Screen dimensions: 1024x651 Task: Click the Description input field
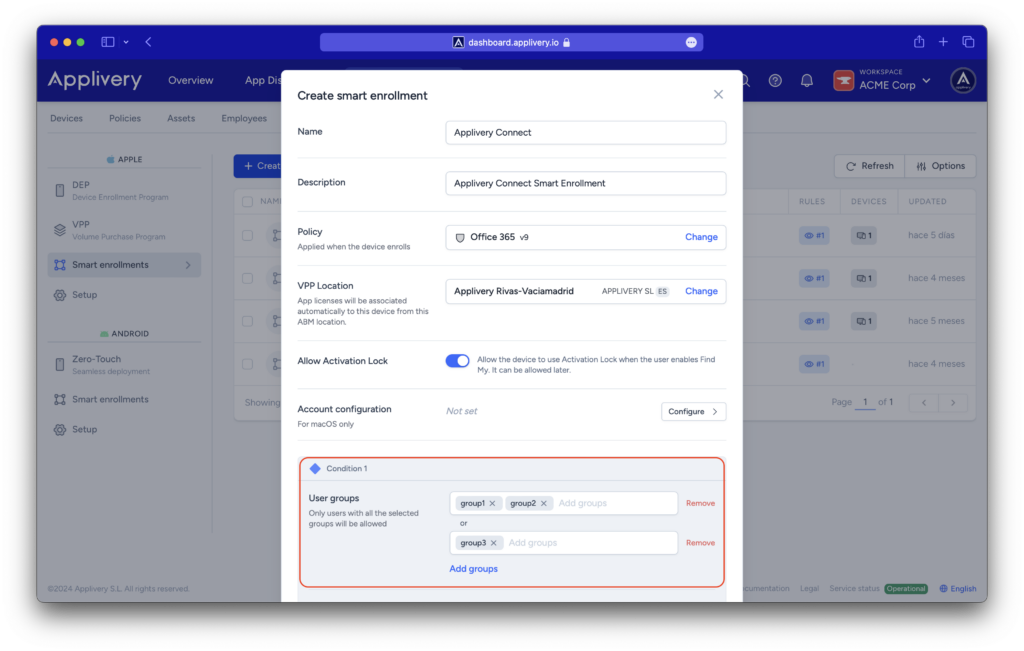click(585, 183)
